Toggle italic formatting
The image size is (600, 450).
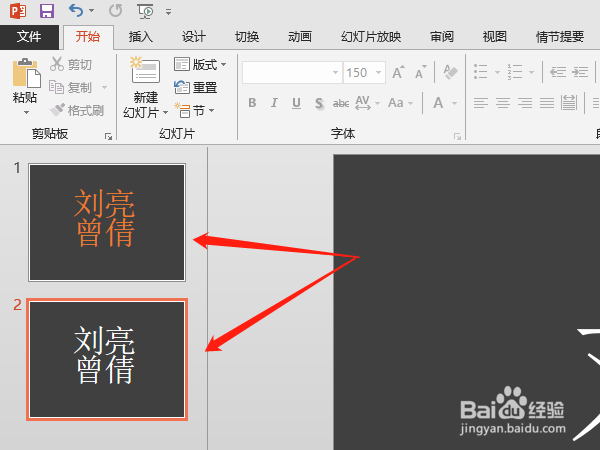274,103
